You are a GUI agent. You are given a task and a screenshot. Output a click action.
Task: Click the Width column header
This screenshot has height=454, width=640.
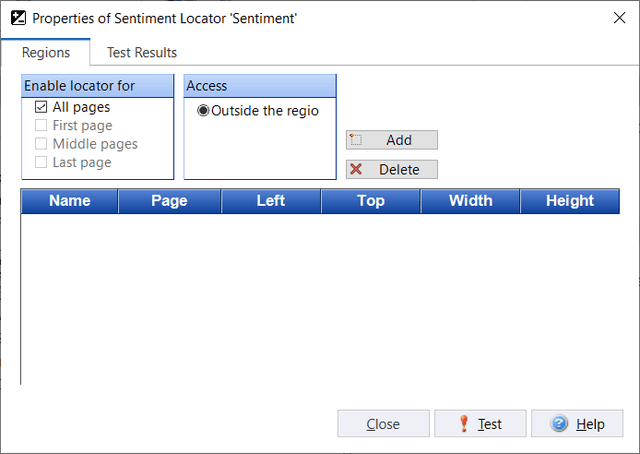470,201
